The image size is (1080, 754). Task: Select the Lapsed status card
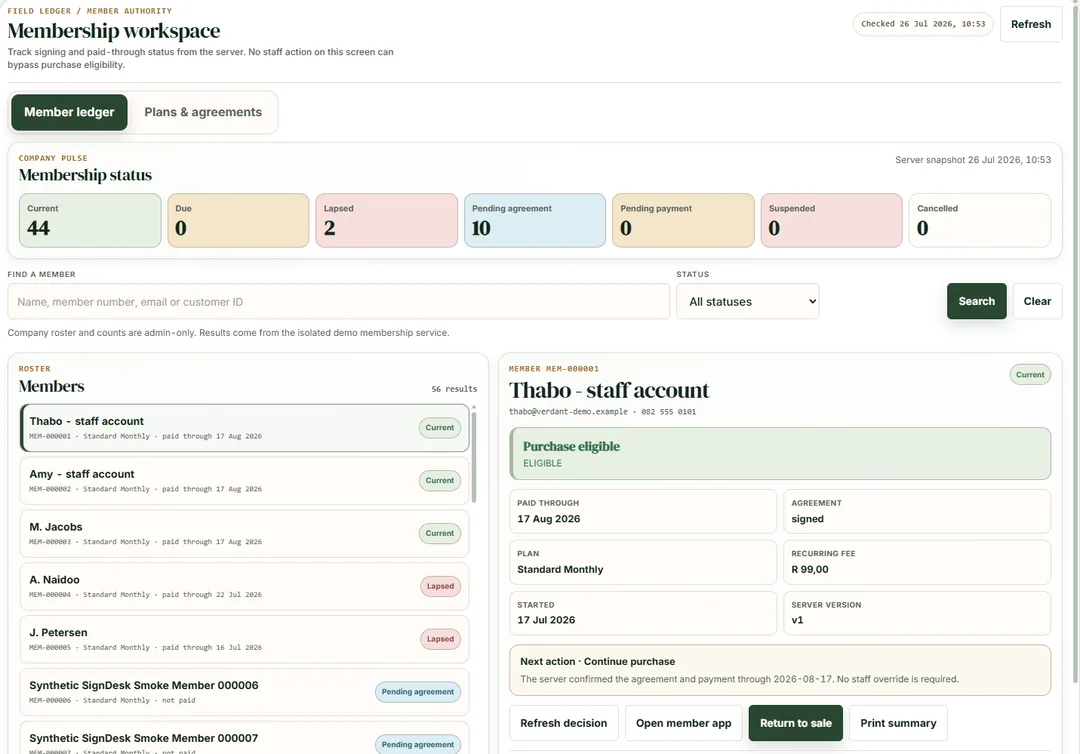[386, 220]
